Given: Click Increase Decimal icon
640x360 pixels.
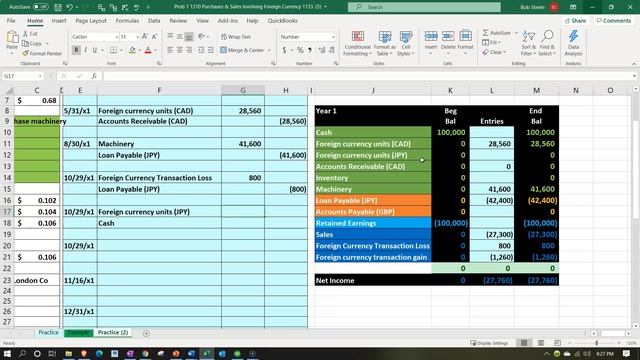Looking at the screenshot, I should [x=322, y=50].
